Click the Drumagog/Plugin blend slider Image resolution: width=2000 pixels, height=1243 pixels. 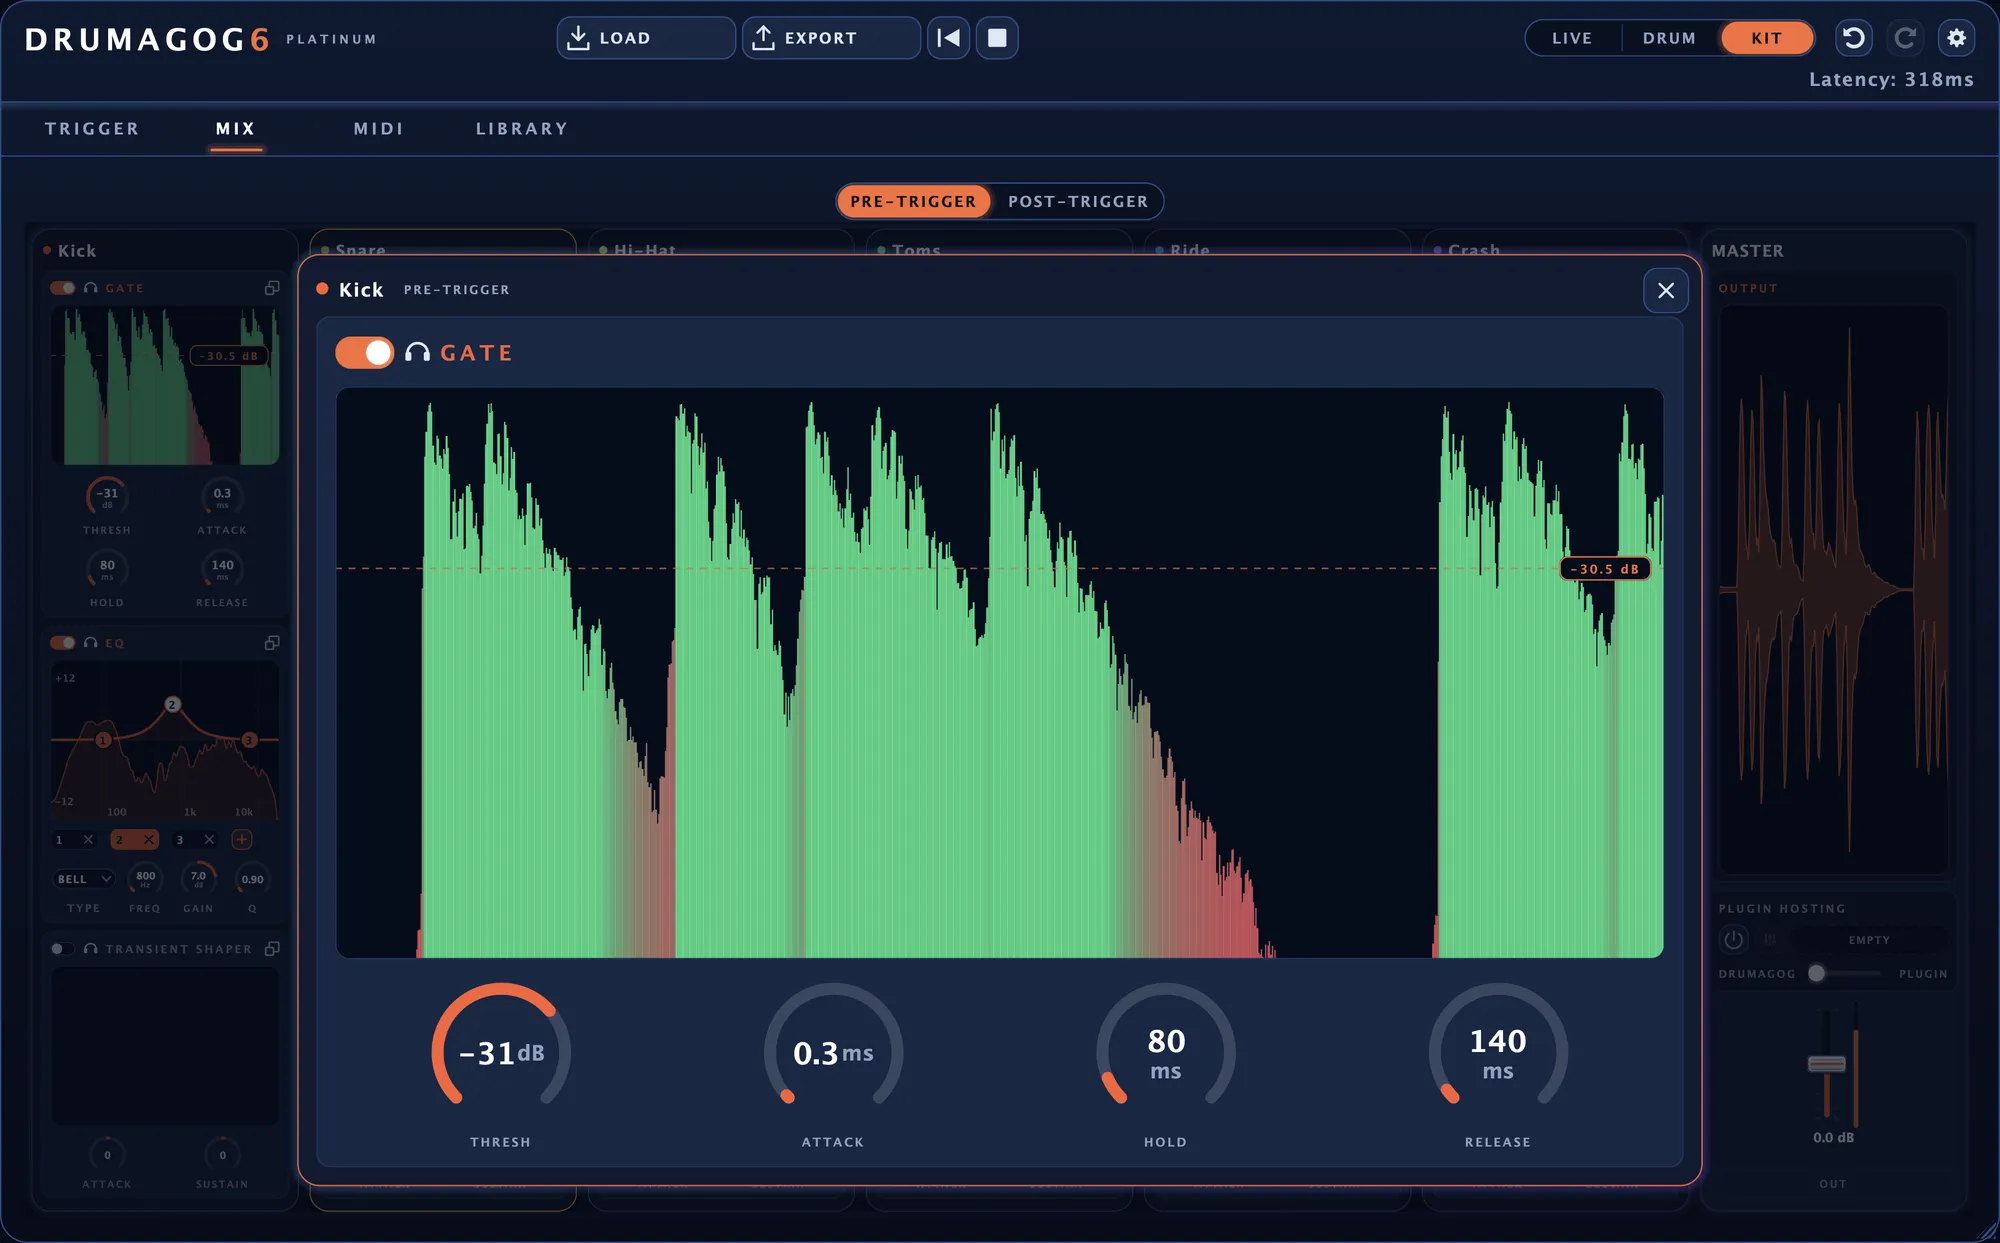pyautogui.click(x=1846, y=974)
